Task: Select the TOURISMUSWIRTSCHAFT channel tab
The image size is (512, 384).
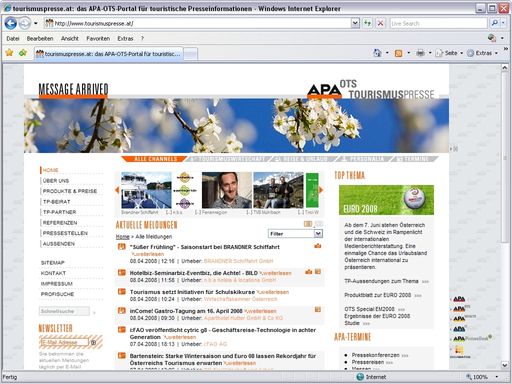Action: [229, 159]
